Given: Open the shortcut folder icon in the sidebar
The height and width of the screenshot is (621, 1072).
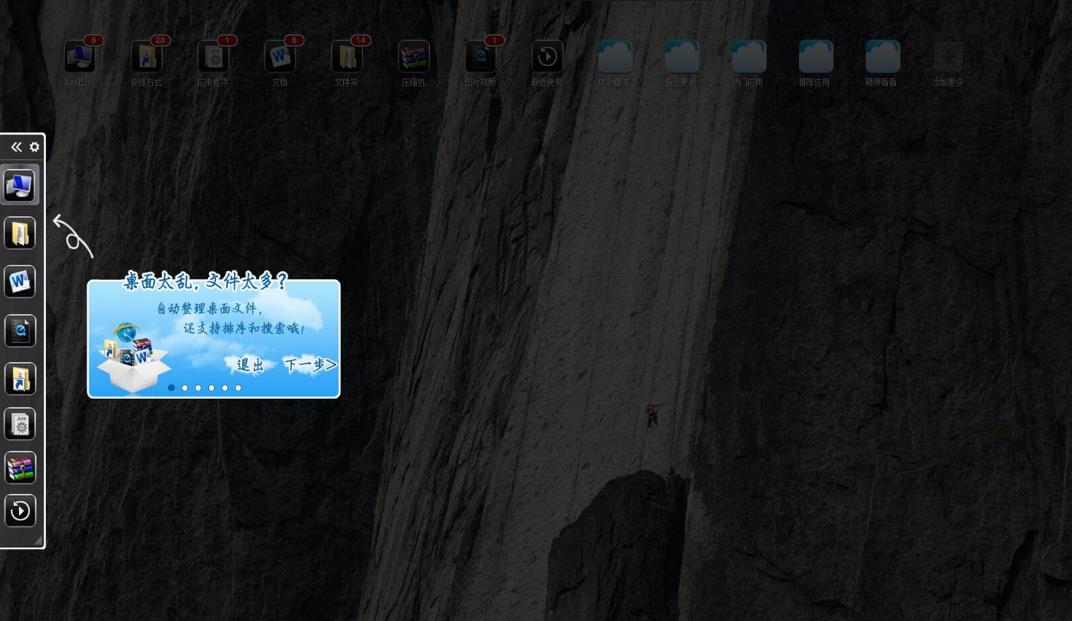Looking at the screenshot, I should point(20,378).
